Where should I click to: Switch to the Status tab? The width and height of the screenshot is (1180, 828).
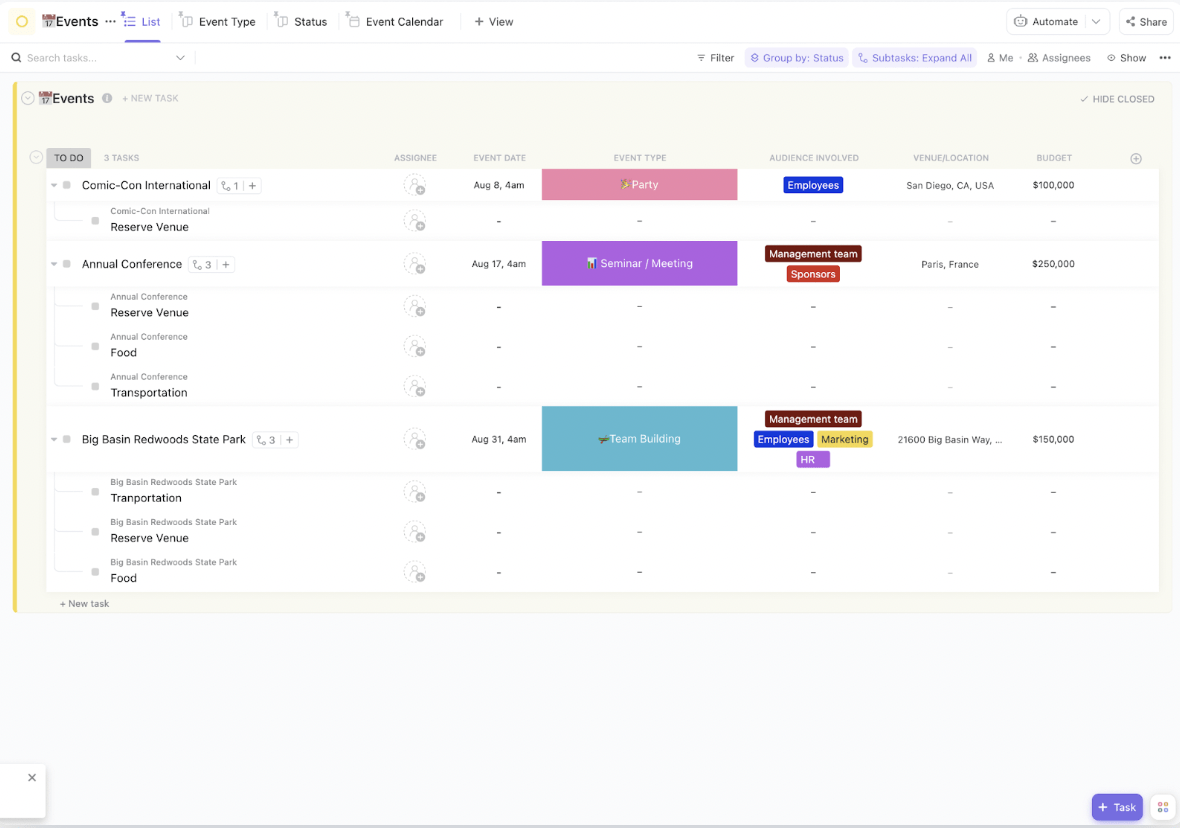click(302, 22)
